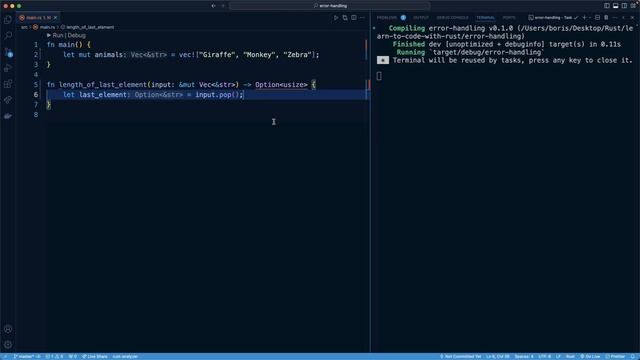The image size is (640, 360).
Task: Click the UTF-8 encoding indicator
Action: 544,356
